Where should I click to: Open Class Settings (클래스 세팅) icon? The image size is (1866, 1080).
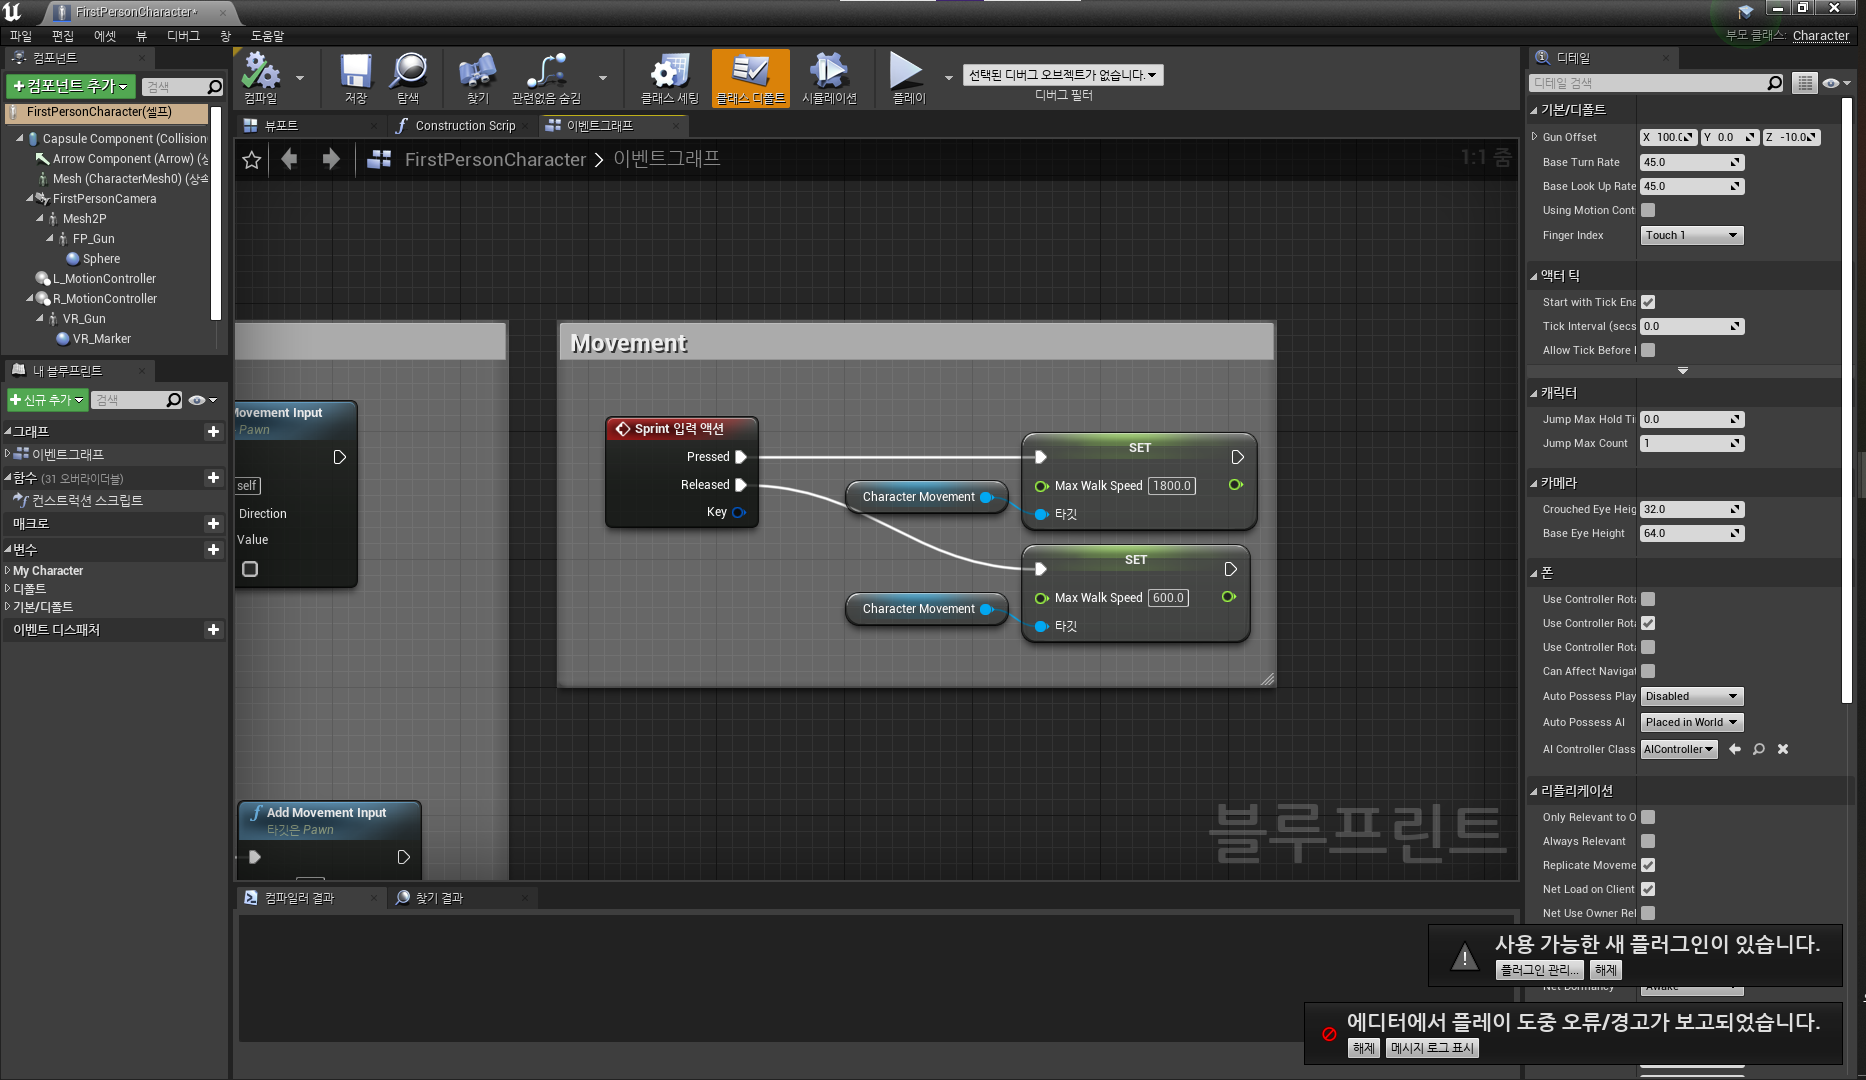pyautogui.click(x=670, y=78)
